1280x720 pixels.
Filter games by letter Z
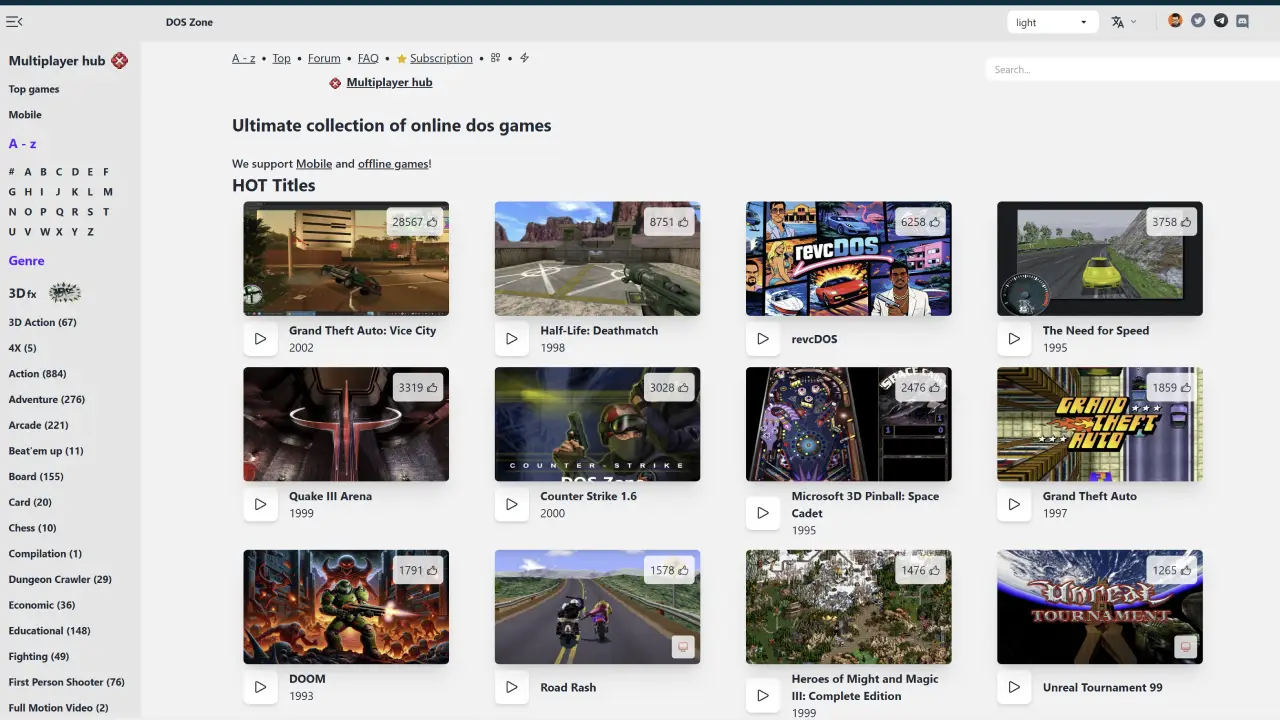90,232
